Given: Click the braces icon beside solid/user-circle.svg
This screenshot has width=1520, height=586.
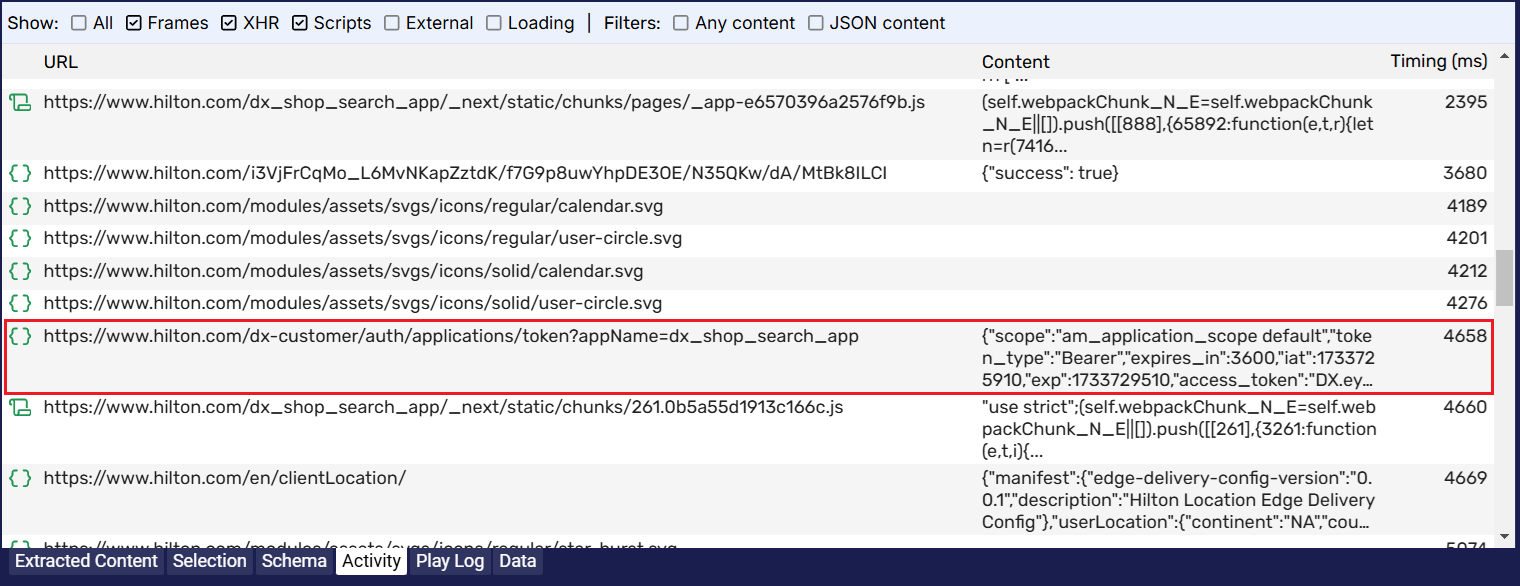Looking at the screenshot, I should 20,303.
